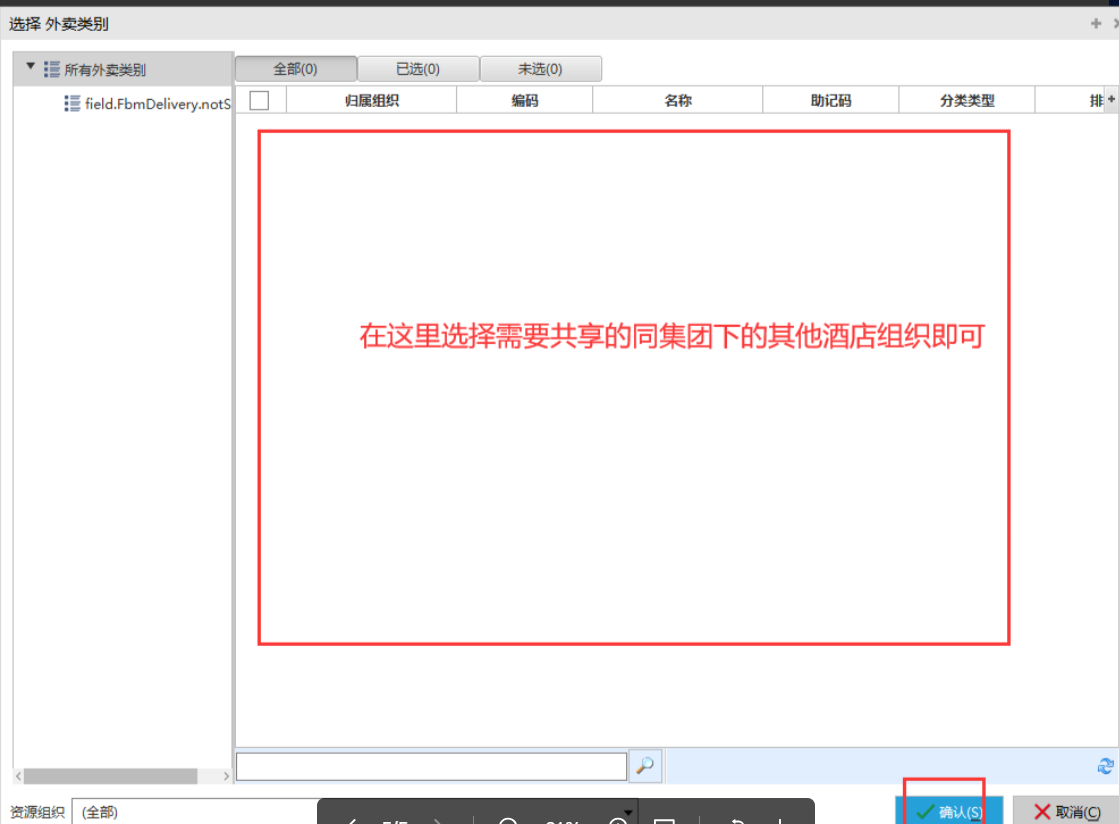Sort by the 归属组织 column header
This screenshot has height=824, width=1119.
pos(372,100)
